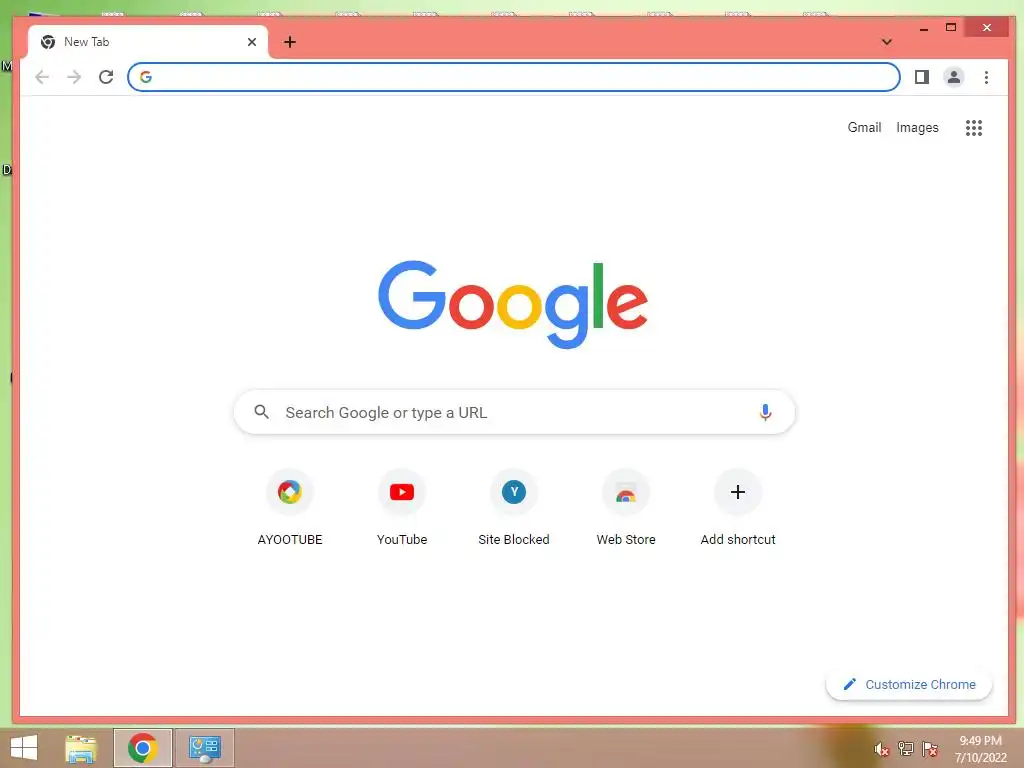Click the muted volume tray icon
This screenshot has width=1024, height=768.
pyautogui.click(x=881, y=749)
